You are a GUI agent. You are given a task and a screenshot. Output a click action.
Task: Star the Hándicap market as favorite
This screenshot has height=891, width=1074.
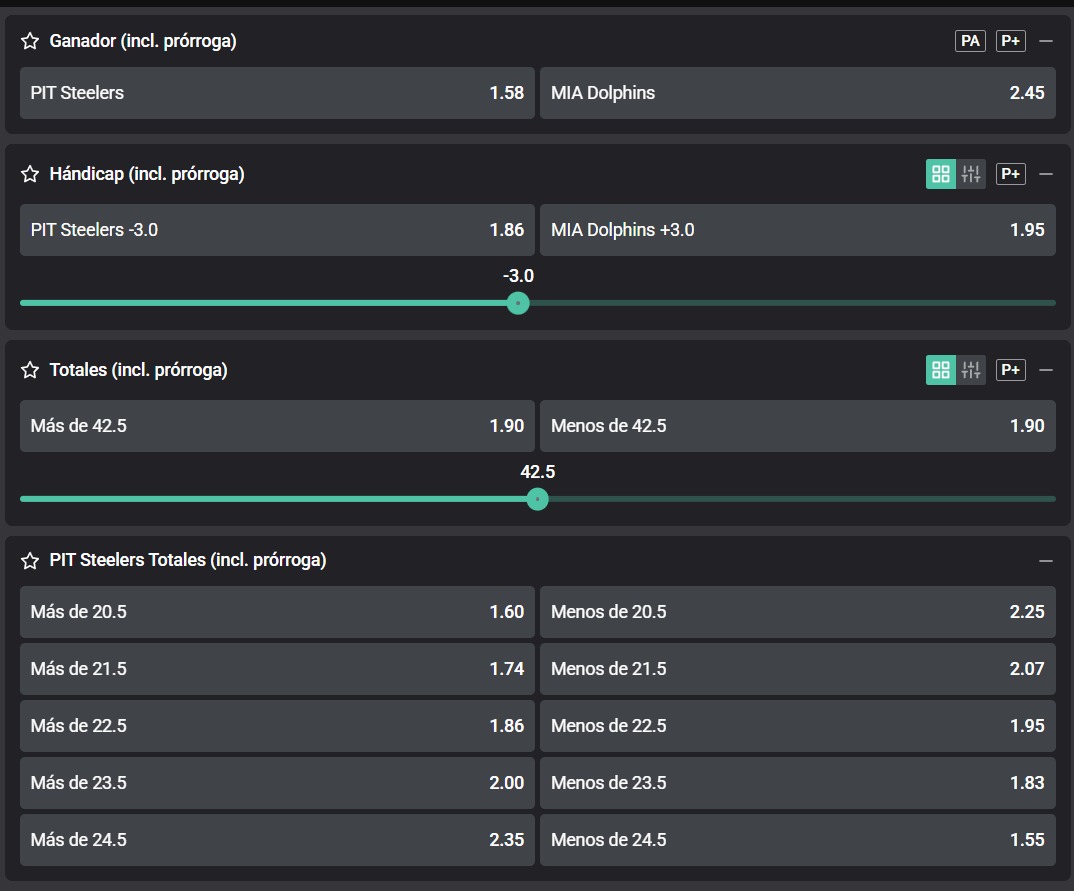[x=30, y=174]
